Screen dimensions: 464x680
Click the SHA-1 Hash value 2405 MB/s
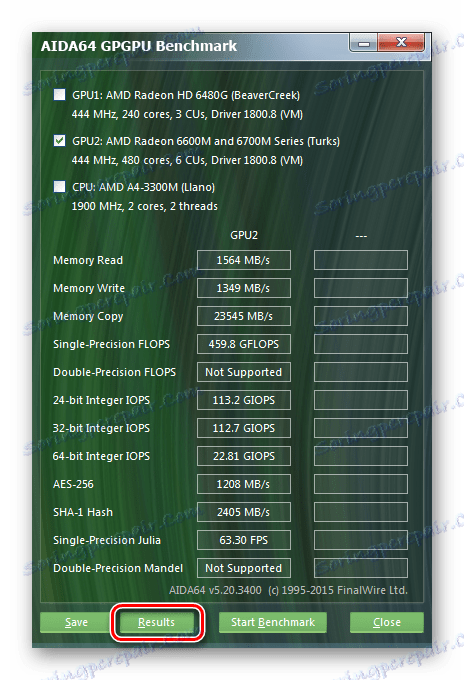pos(244,512)
